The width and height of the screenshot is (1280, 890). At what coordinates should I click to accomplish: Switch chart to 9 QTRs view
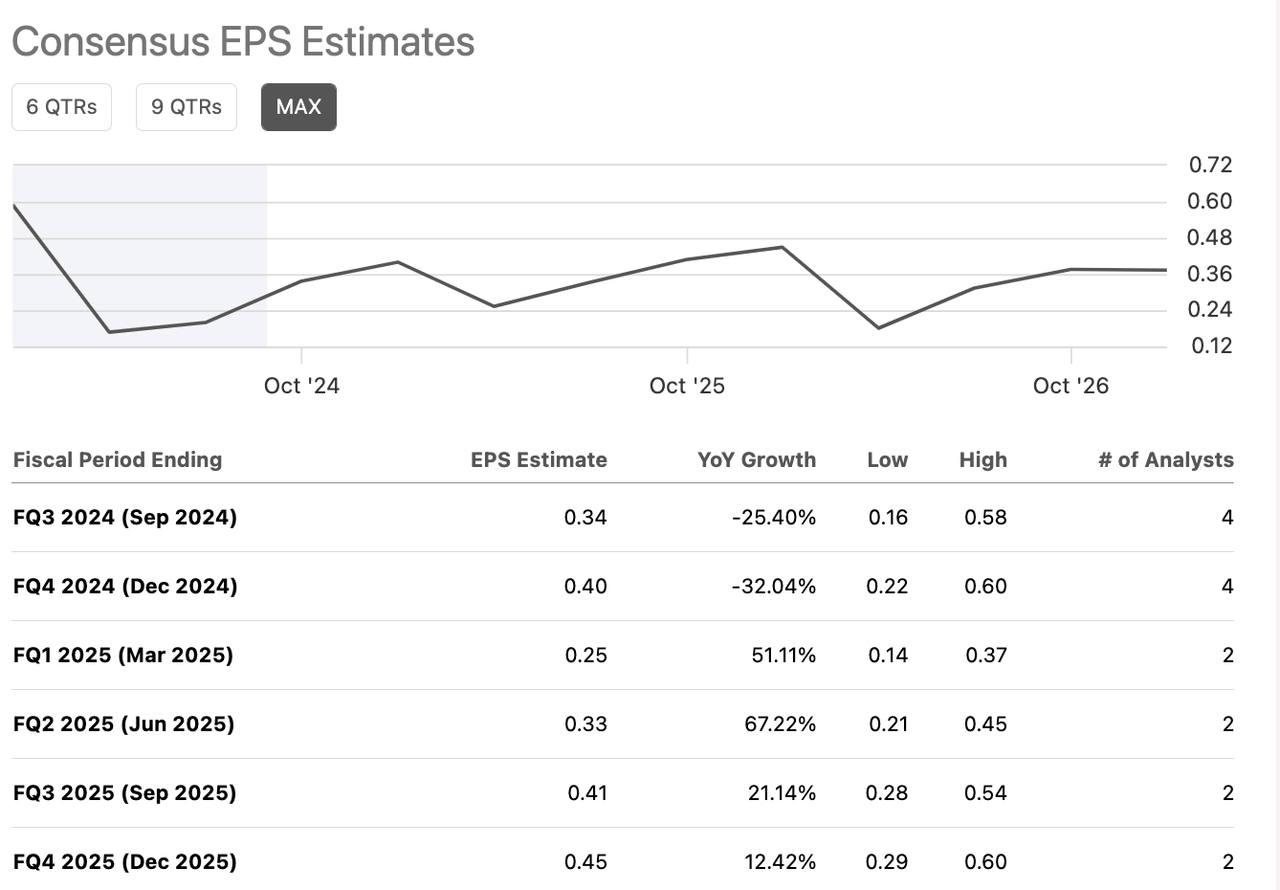click(186, 107)
